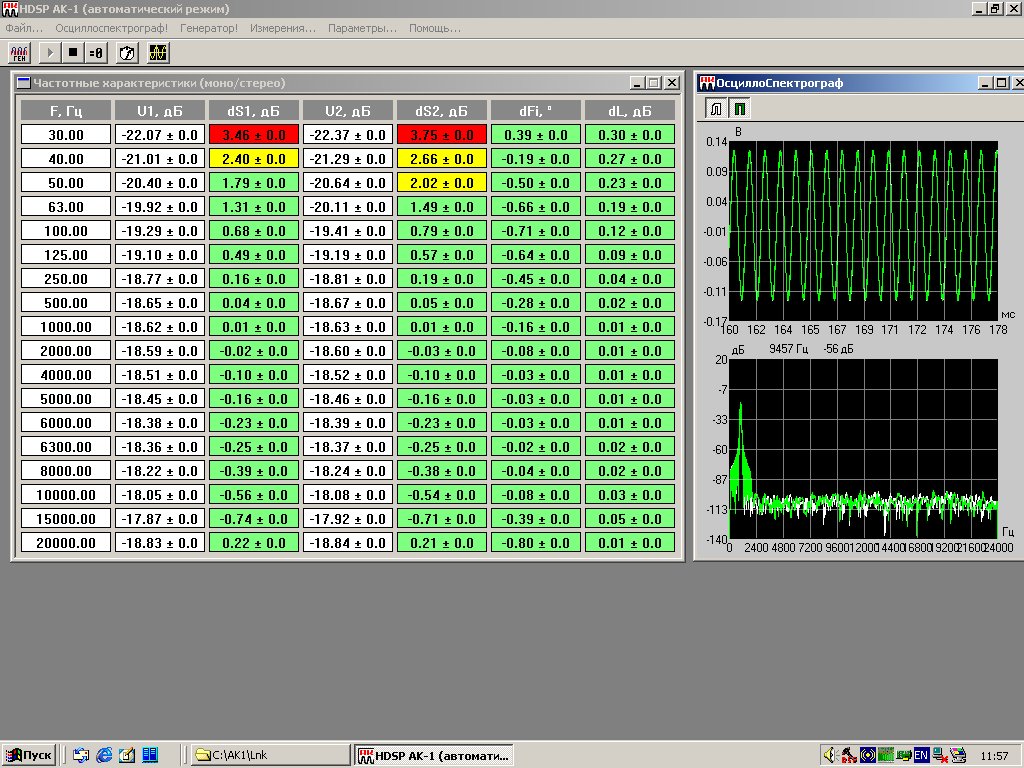Open the Помощь menu
Image resolution: width=1024 pixels, height=768 pixels.
tap(434, 28)
